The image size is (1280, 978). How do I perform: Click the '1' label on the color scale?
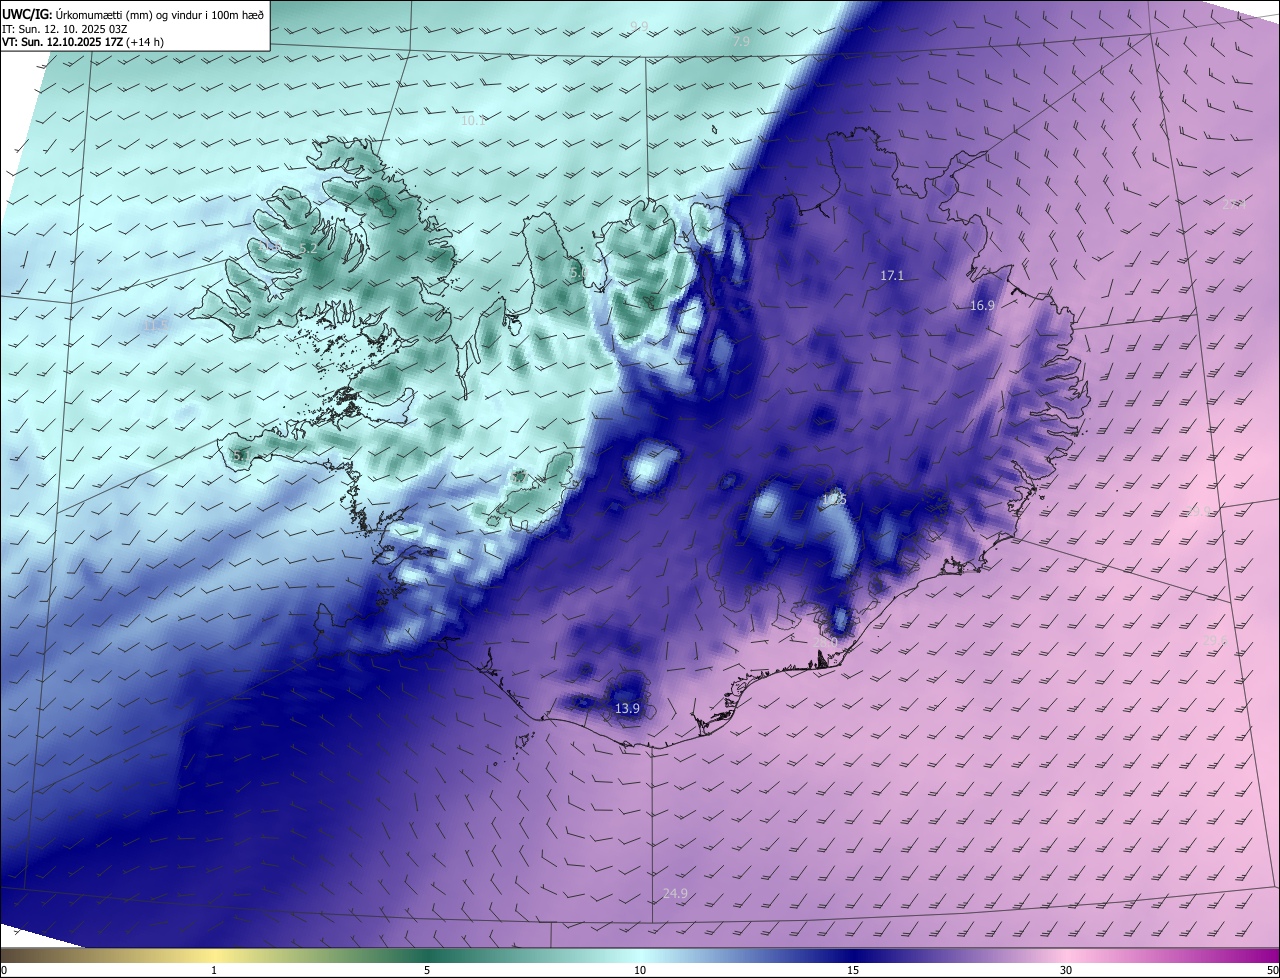click(214, 970)
